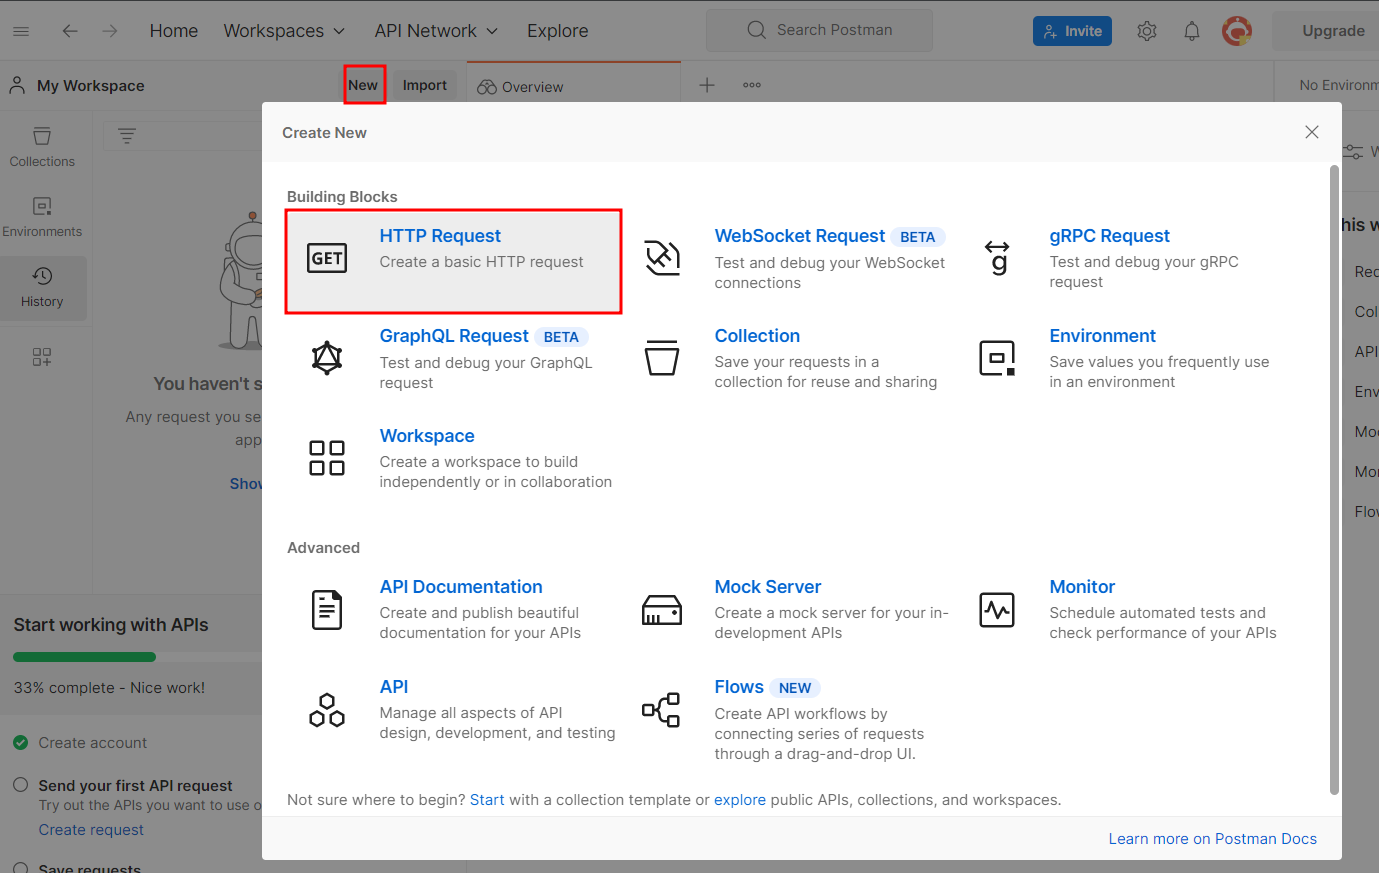Click the filter icon in History panel
Viewport: 1379px width, 873px height.
[127, 135]
